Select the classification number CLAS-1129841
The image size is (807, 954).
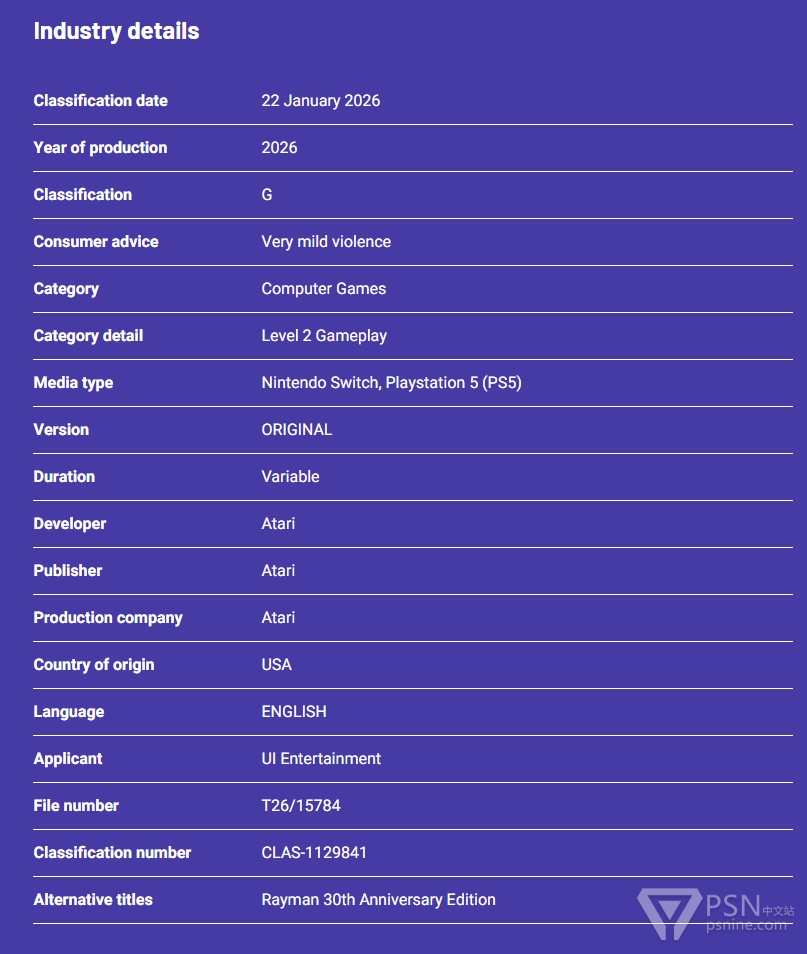(314, 853)
